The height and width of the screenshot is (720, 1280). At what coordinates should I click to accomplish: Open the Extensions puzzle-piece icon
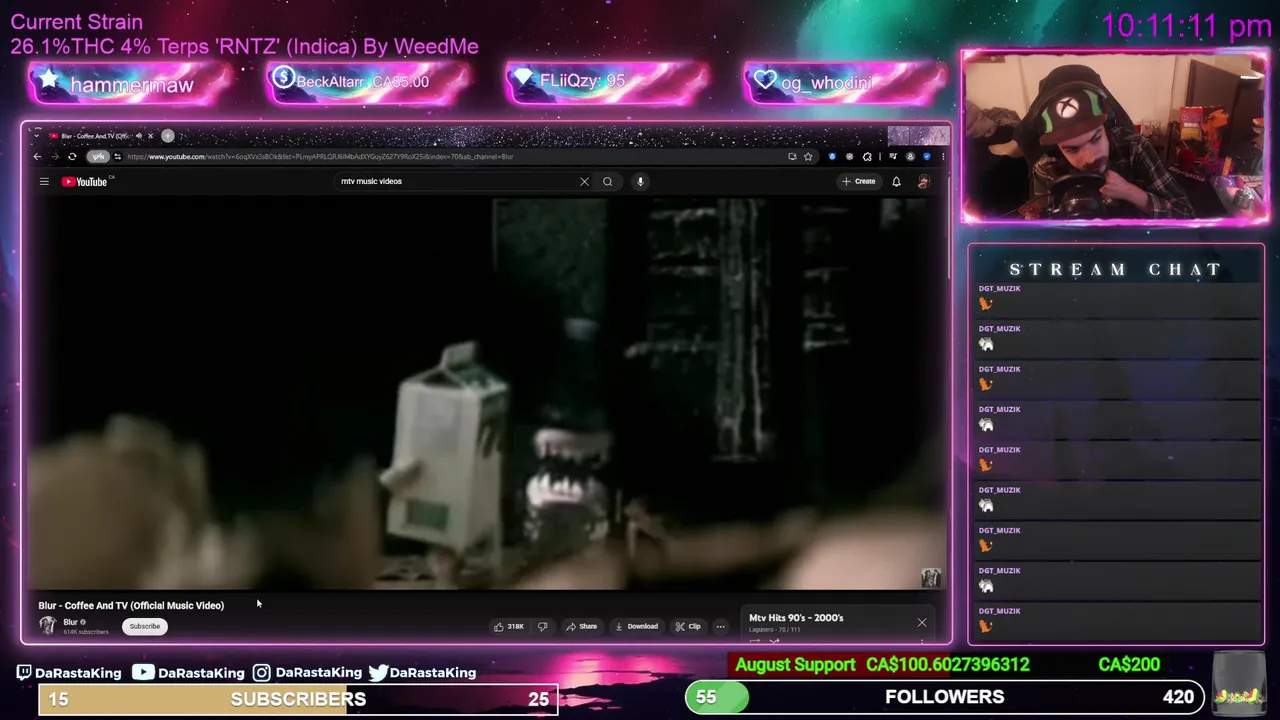click(867, 156)
